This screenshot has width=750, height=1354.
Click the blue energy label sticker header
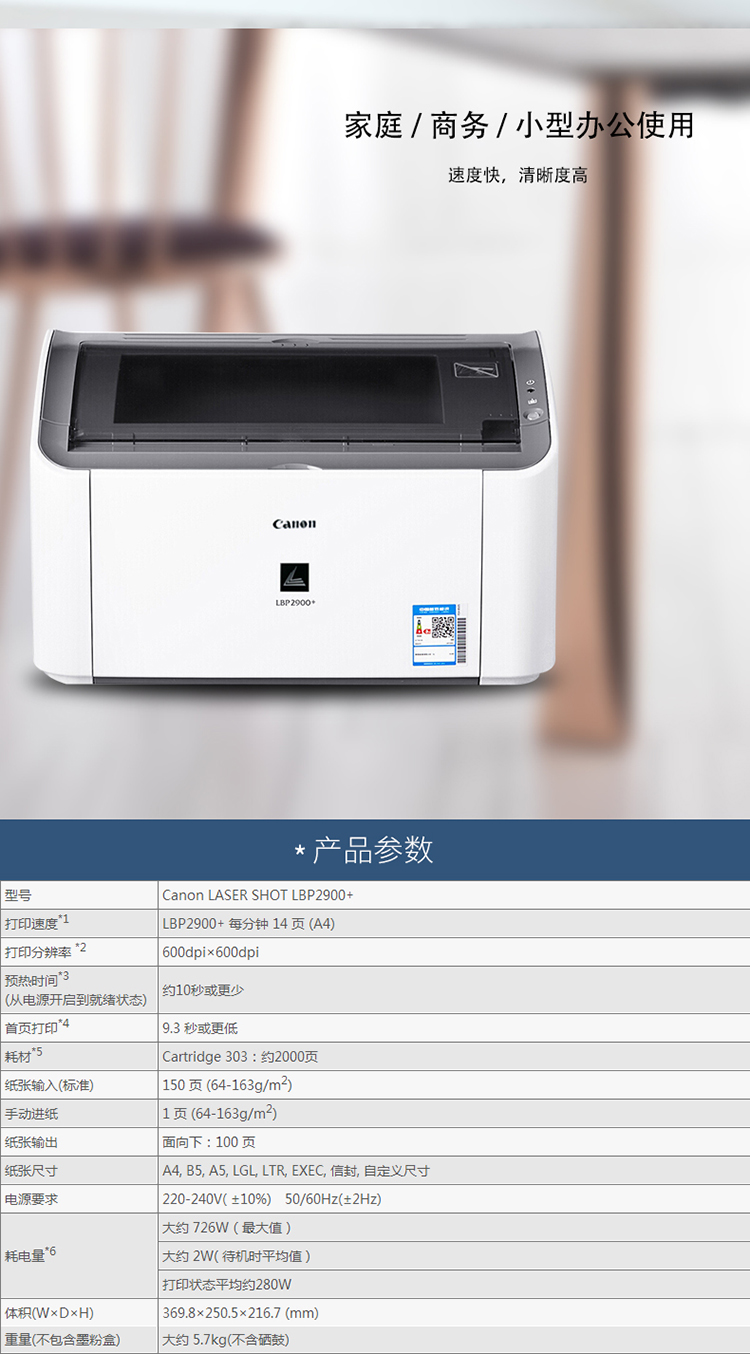435,608
